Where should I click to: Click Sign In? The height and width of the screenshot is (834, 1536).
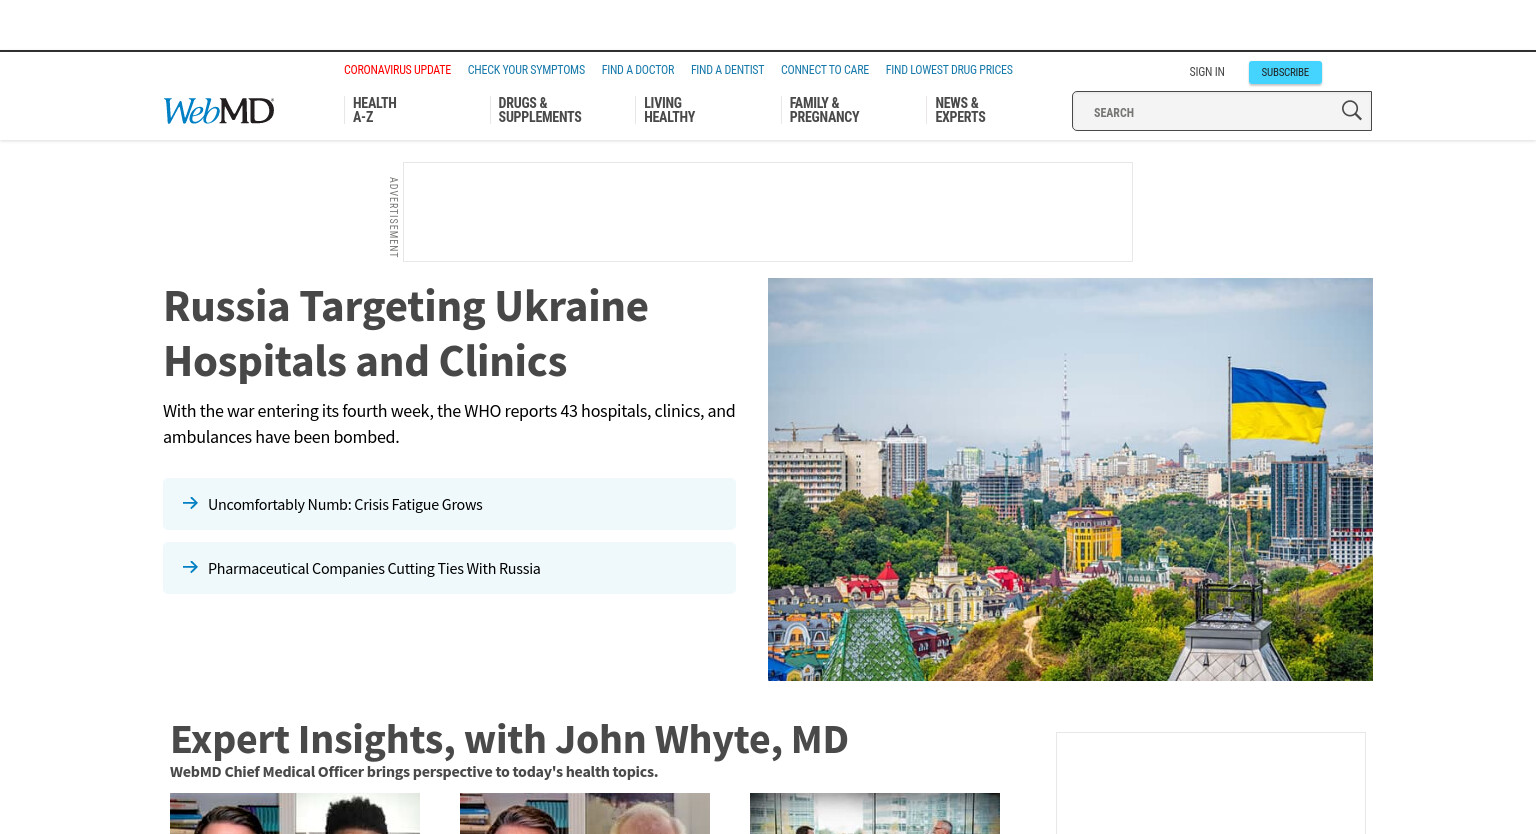[1207, 72]
